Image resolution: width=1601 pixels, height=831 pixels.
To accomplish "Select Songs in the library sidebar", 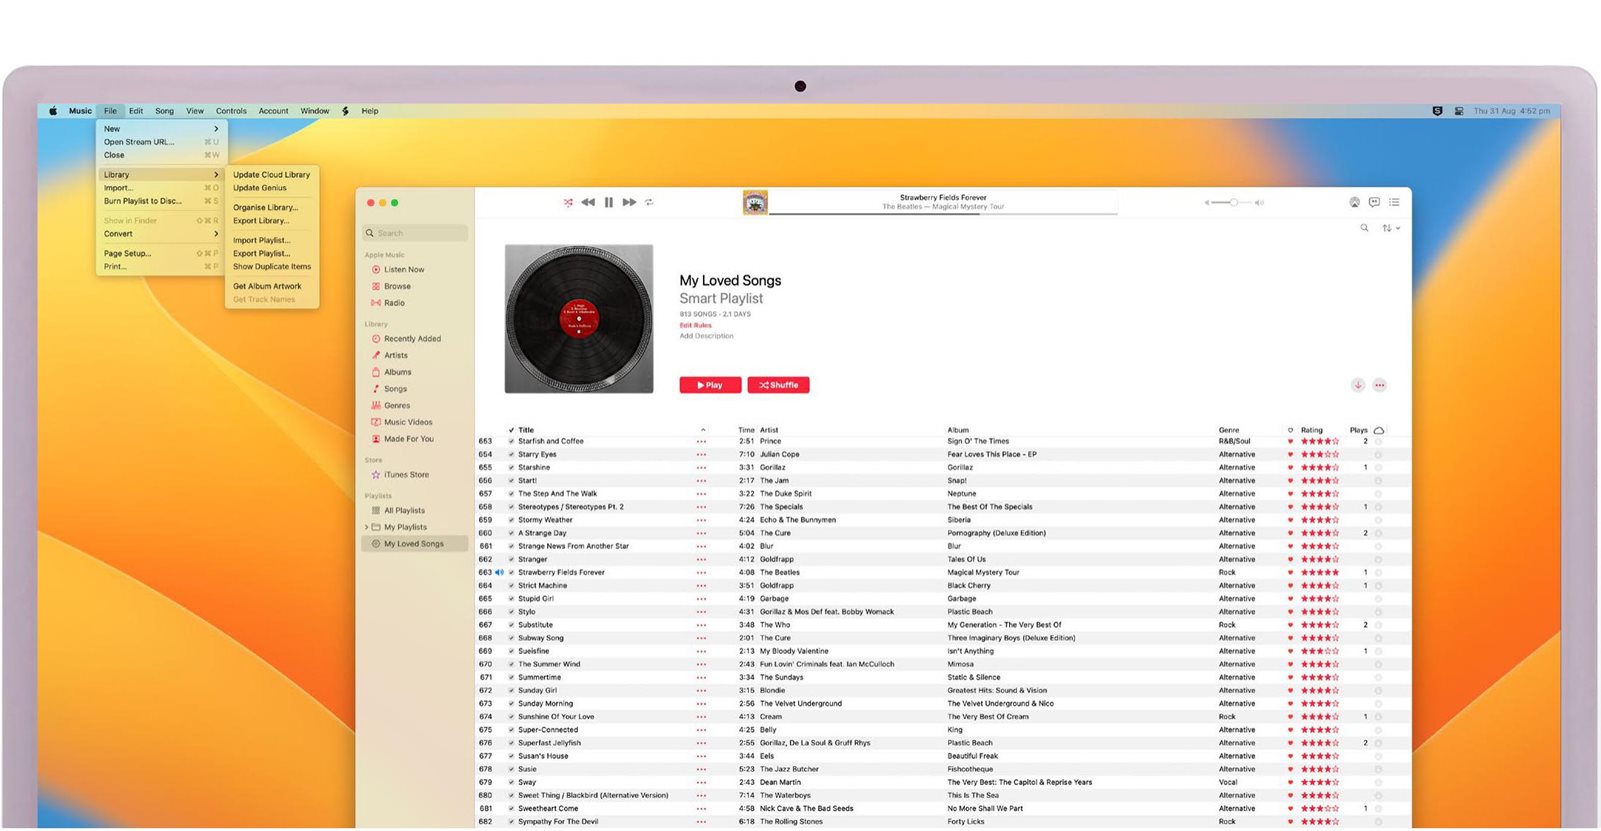I will coord(395,389).
